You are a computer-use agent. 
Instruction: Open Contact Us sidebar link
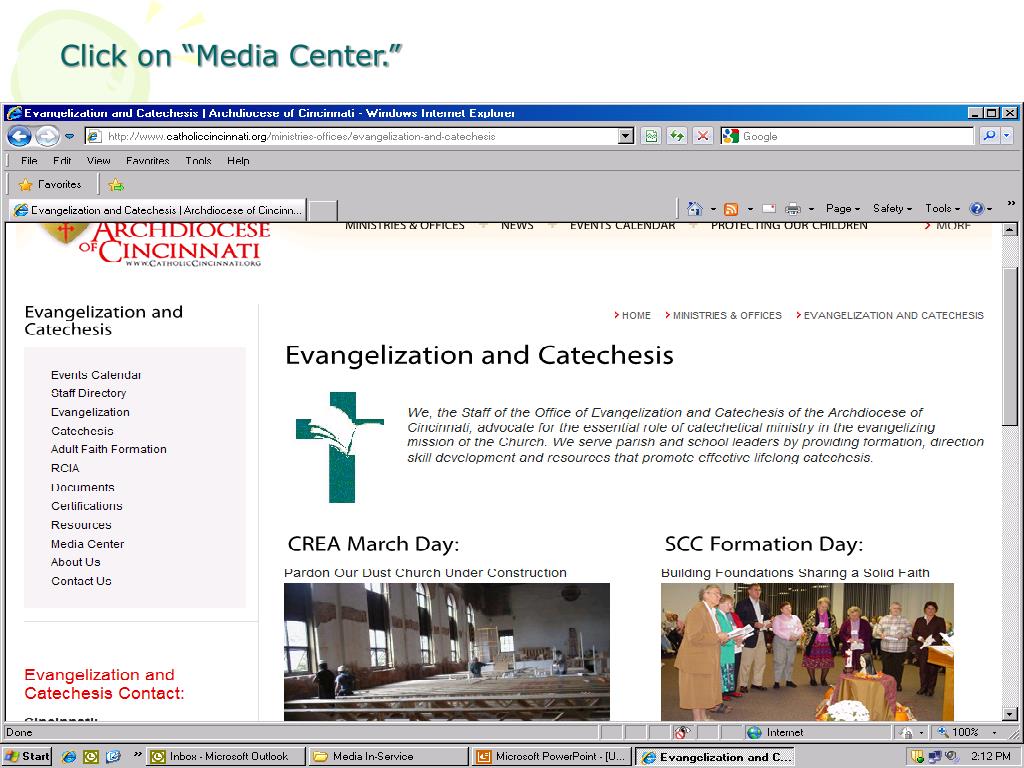(81, 581)
